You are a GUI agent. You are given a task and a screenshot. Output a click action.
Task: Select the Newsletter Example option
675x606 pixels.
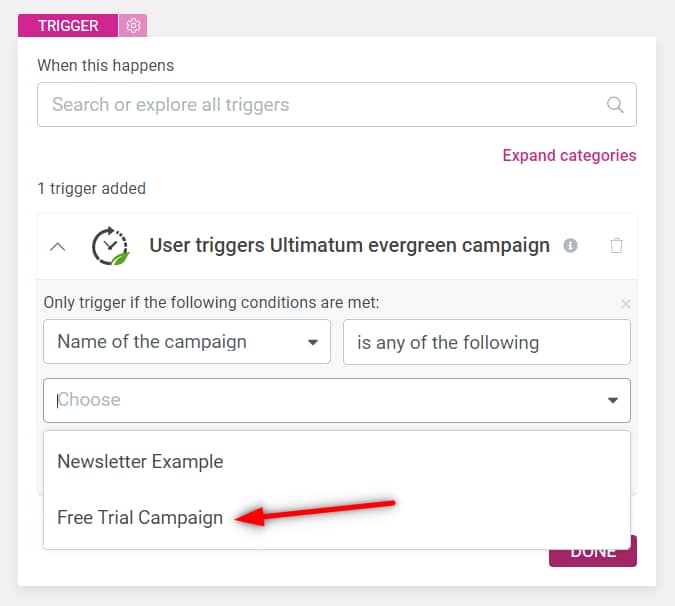[140, 462]
